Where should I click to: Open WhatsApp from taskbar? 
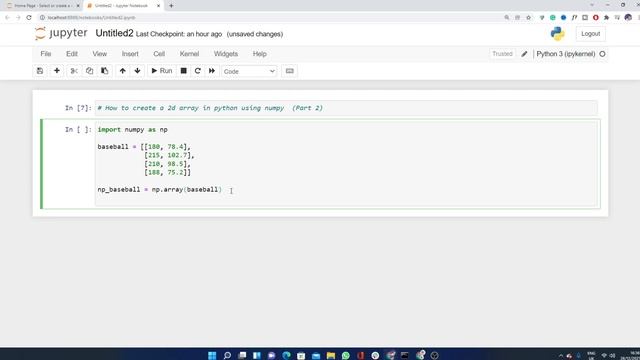tap(346, 355)
